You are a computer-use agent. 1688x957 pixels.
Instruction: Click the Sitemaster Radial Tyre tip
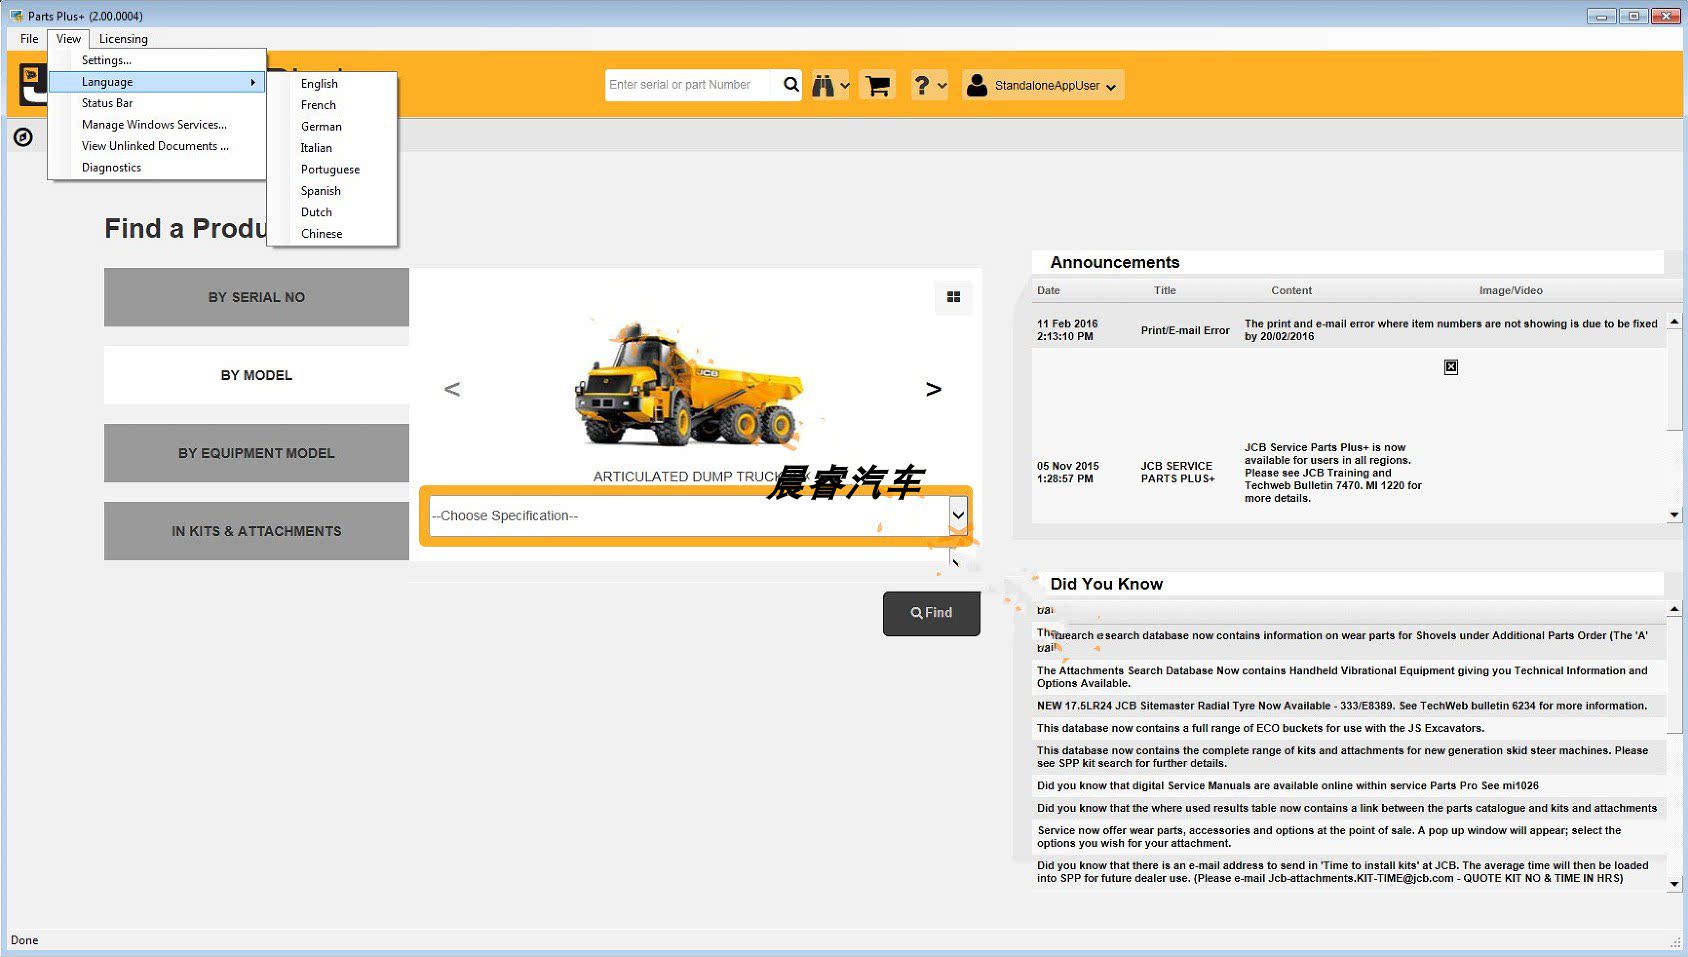[1342, 706]
